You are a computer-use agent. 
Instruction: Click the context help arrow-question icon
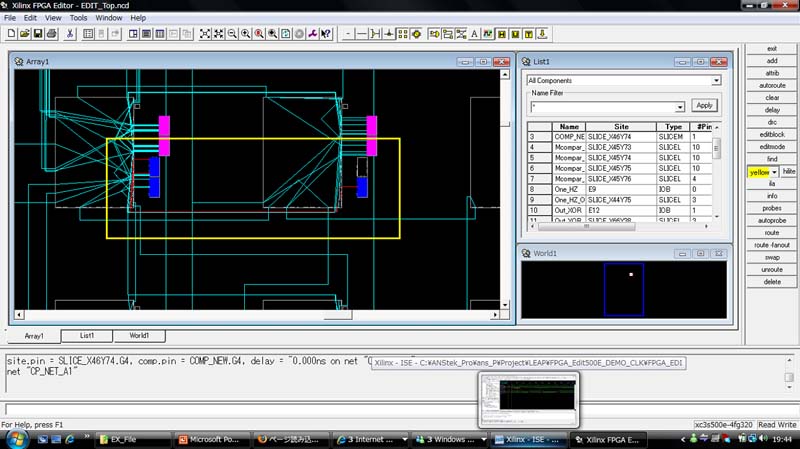326,34
